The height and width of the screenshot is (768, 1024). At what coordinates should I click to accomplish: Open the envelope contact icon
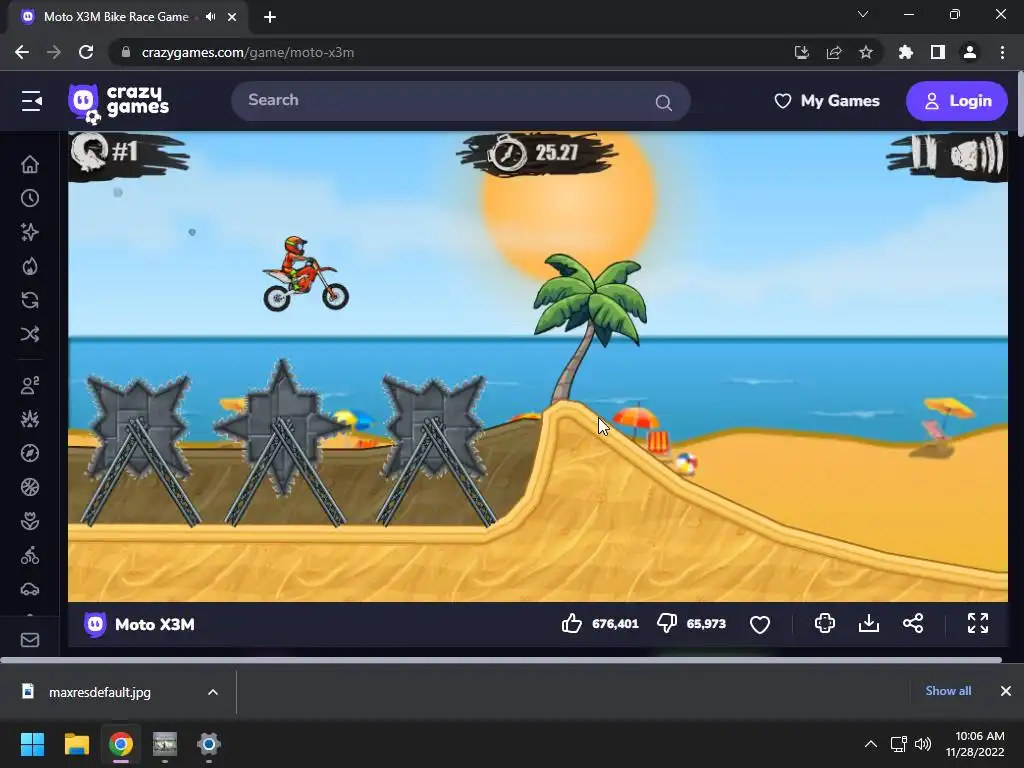(x=30, y=641)
